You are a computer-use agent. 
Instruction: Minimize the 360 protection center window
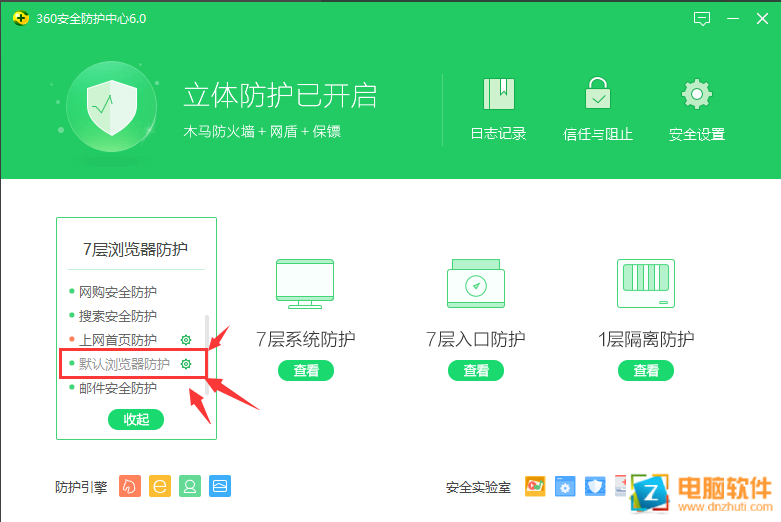coord(733,19)
